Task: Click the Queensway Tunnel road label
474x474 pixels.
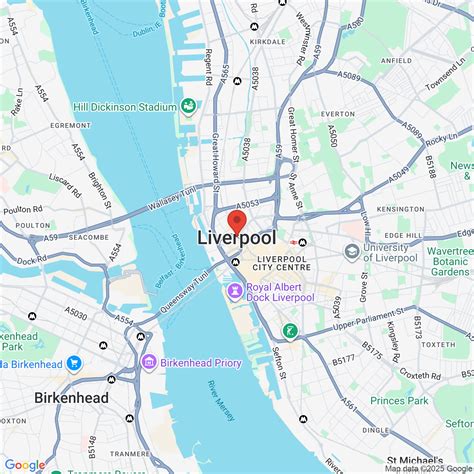Action: [184, 292]
